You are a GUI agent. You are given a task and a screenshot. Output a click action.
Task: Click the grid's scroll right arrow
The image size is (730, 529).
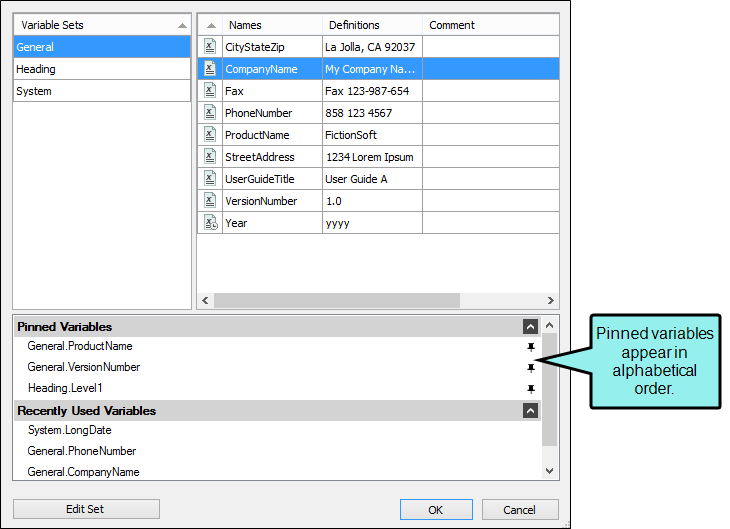551,300
